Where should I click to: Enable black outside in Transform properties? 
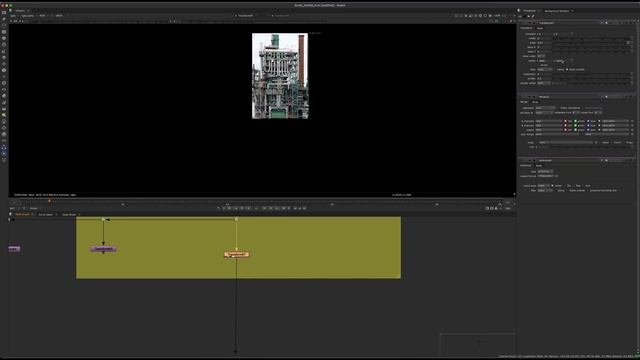pos(567,69)
